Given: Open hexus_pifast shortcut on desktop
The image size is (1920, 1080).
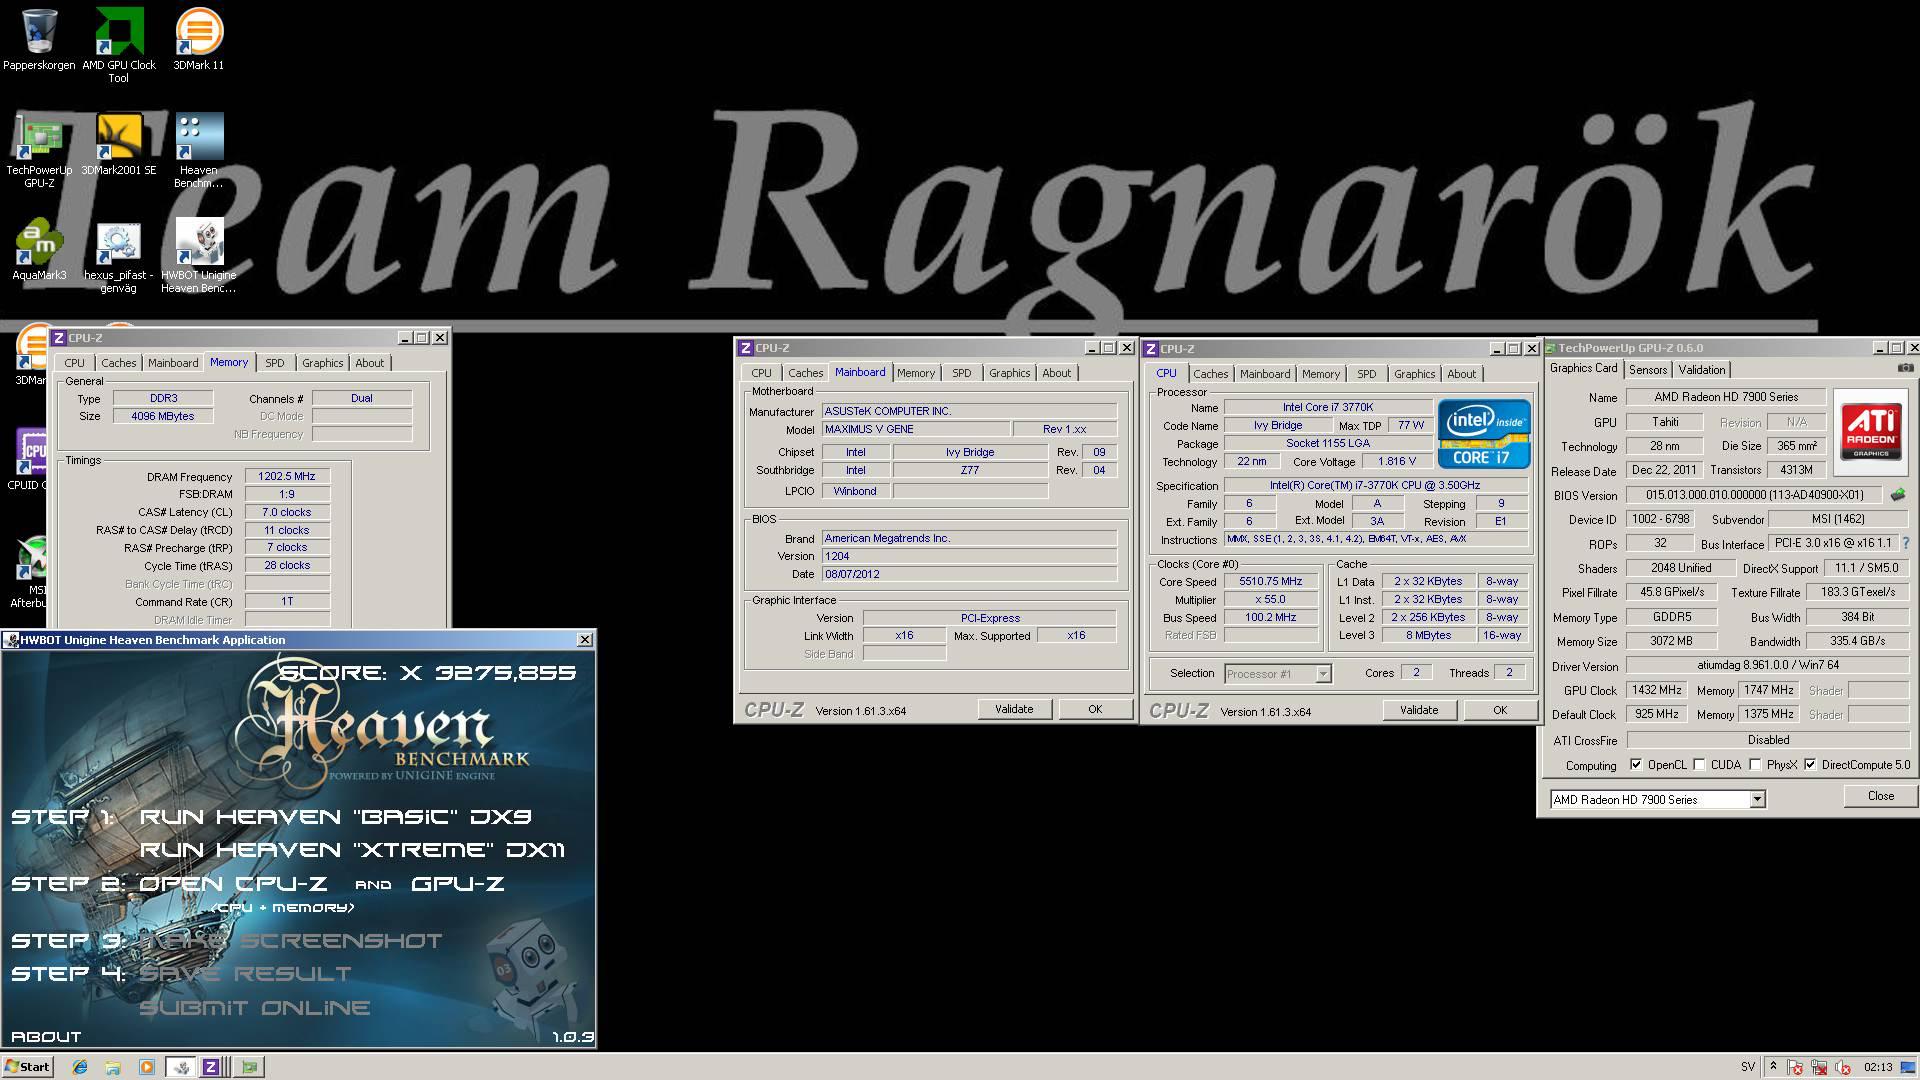Looking at the screenshot, I should click(119, 257).
